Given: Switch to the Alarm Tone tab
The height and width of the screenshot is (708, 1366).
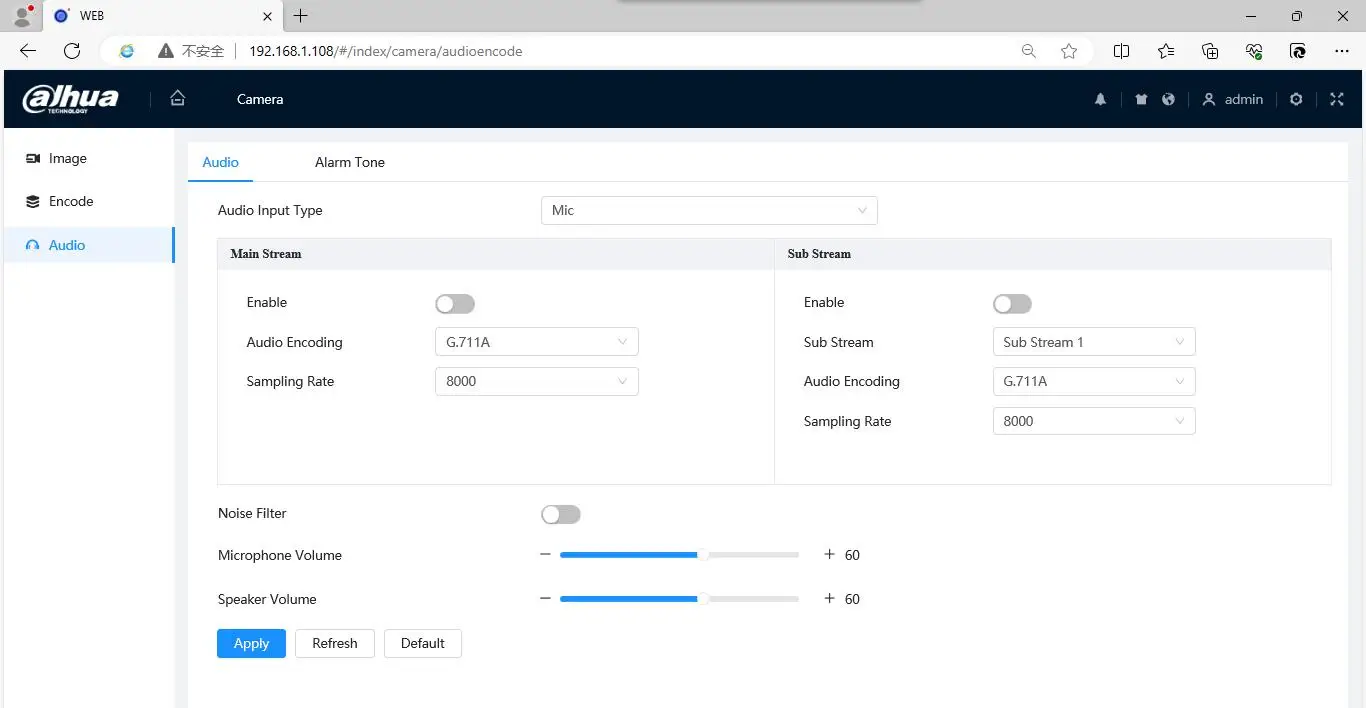Looking at the screenshot, I should tap(349, 162).
